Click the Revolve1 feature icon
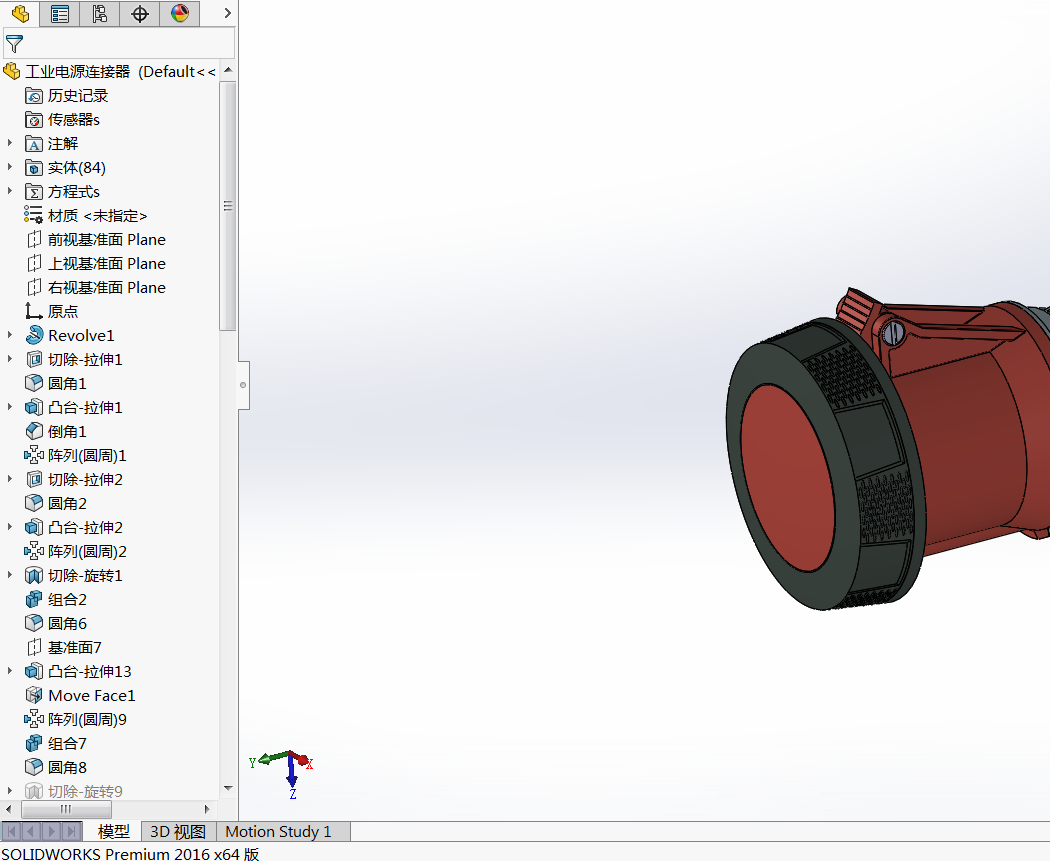The image size is (1050, 861). (x=34, y=335)
